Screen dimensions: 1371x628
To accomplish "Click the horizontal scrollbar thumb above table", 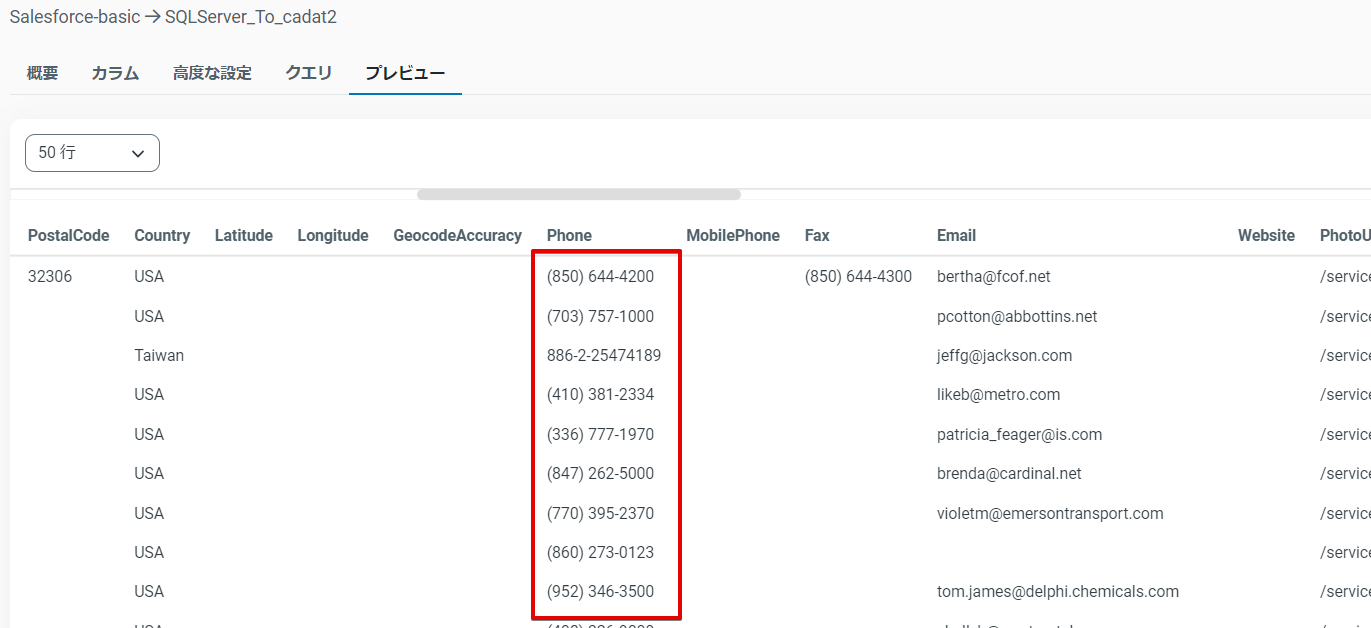I will (578, 195).
